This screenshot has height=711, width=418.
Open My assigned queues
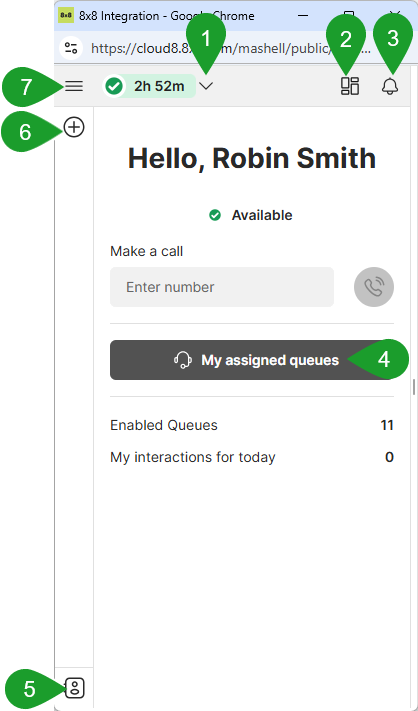point(252,360)
